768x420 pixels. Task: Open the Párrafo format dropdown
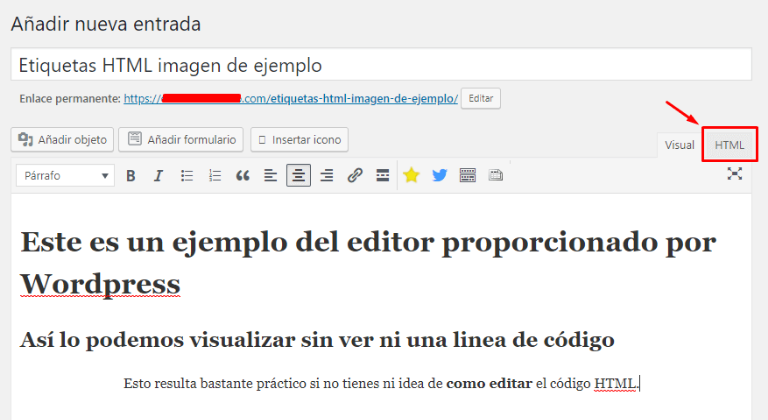tap(66, 175)
